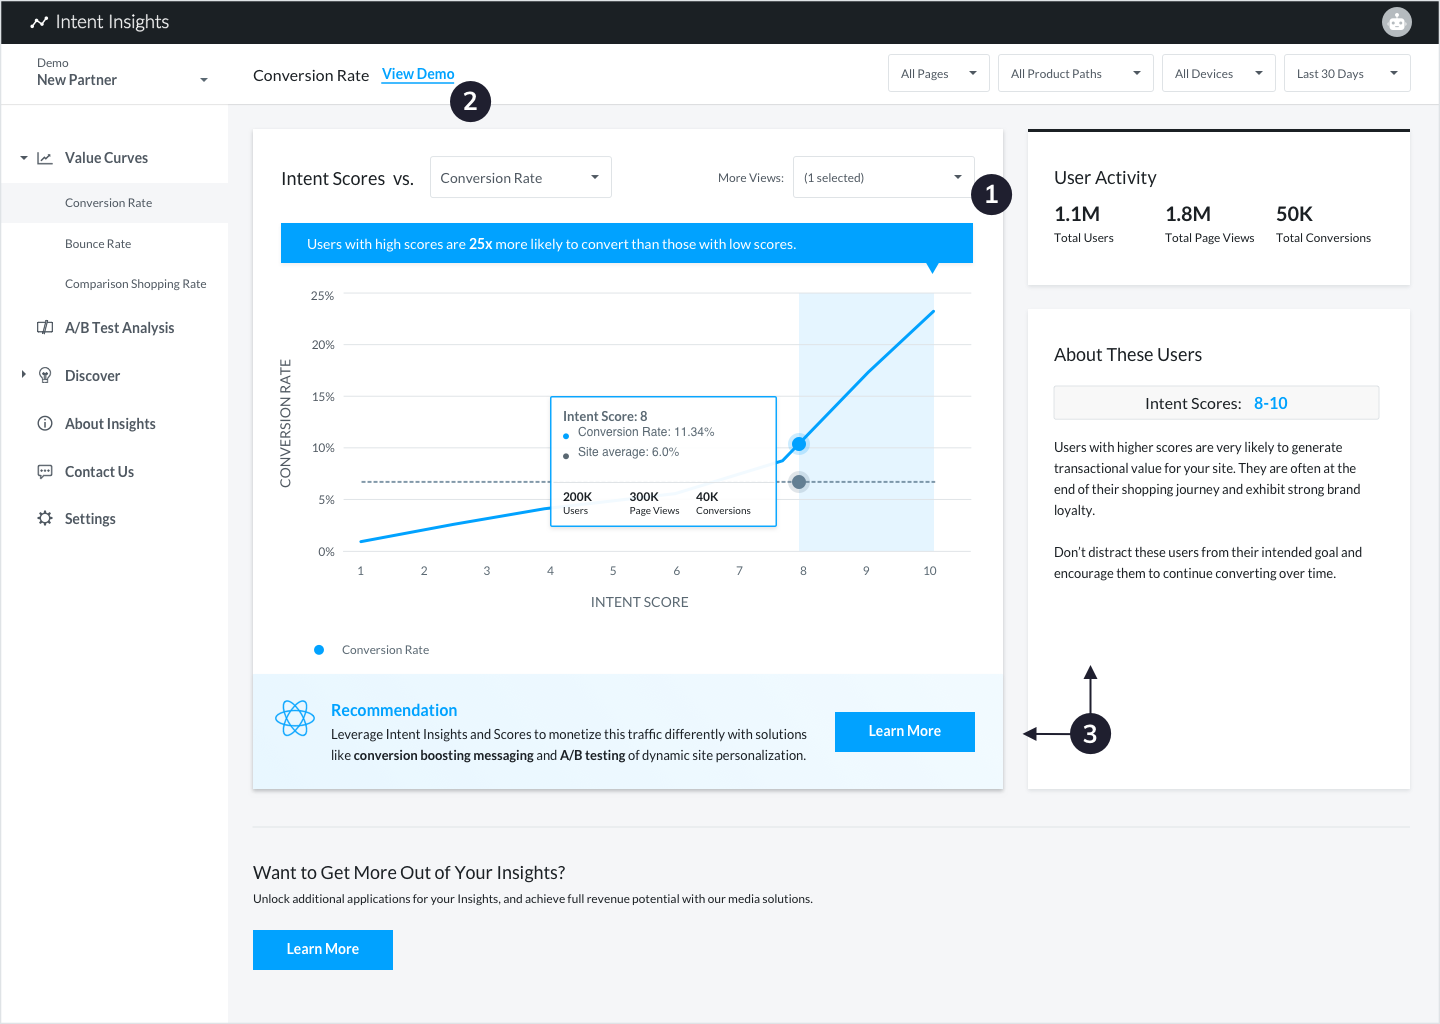The height and width of the screenshot is (1024, 1440).
Task: Click the View Demo link
Action: [418, 74]
